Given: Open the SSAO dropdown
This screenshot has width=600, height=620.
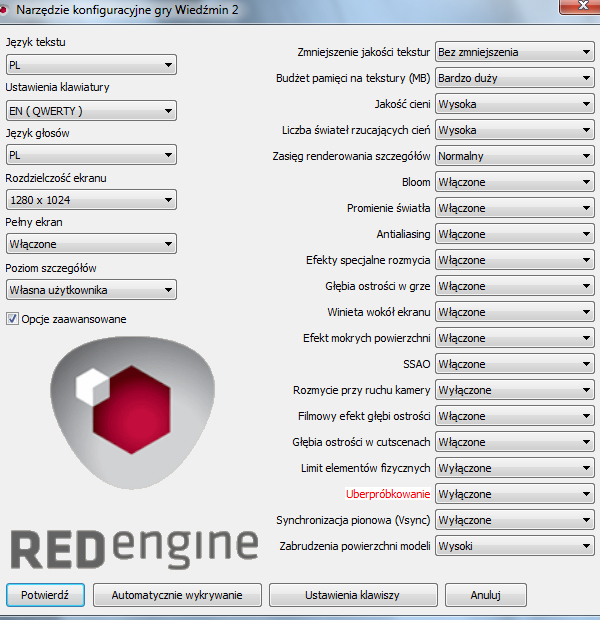Looking at the screenshot, I should point(515,364).
